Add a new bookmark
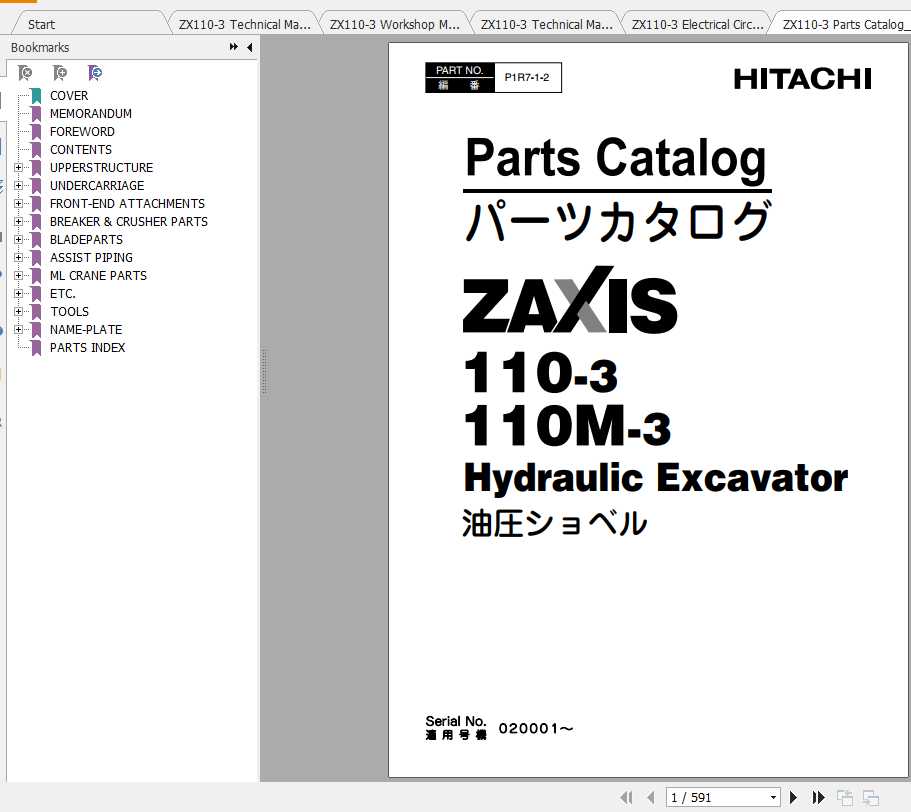911x812 pixels. 58,72
